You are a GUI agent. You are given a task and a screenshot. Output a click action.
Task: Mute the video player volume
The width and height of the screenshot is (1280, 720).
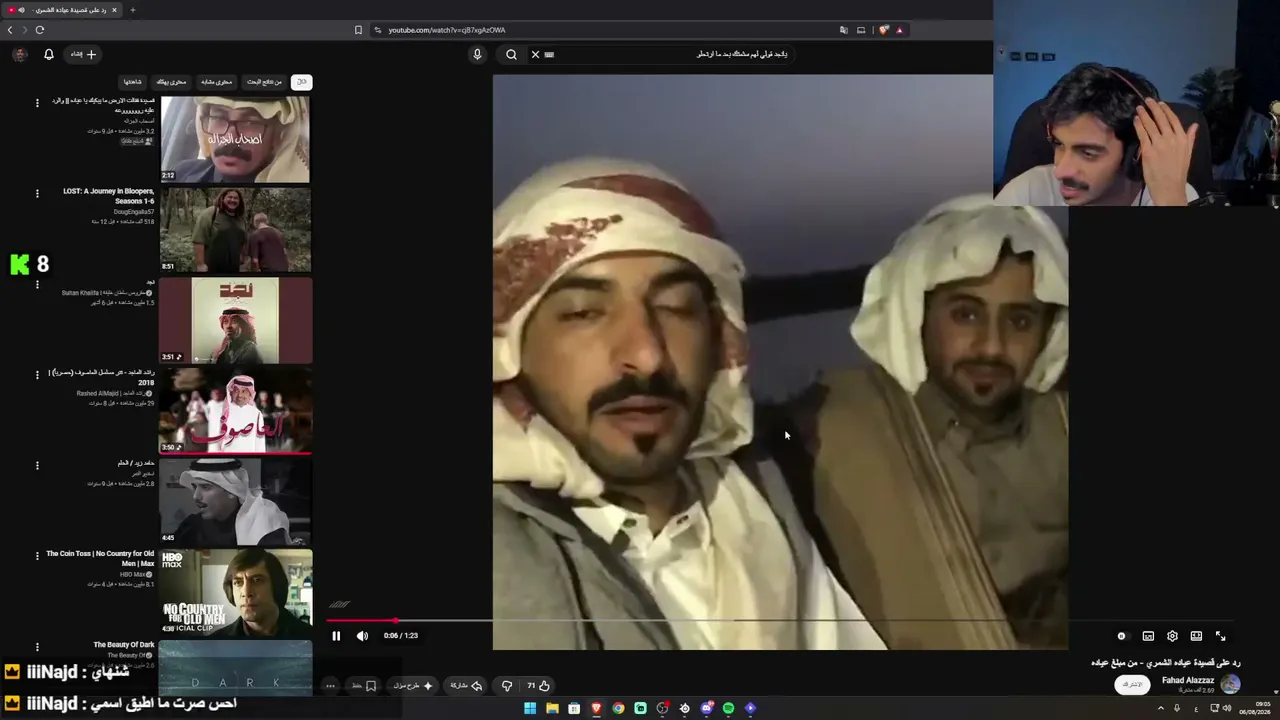[362, 636]
